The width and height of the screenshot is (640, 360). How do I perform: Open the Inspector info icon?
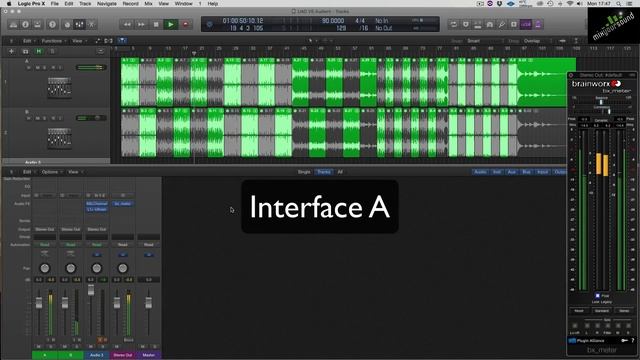click(x=25, y=24)
